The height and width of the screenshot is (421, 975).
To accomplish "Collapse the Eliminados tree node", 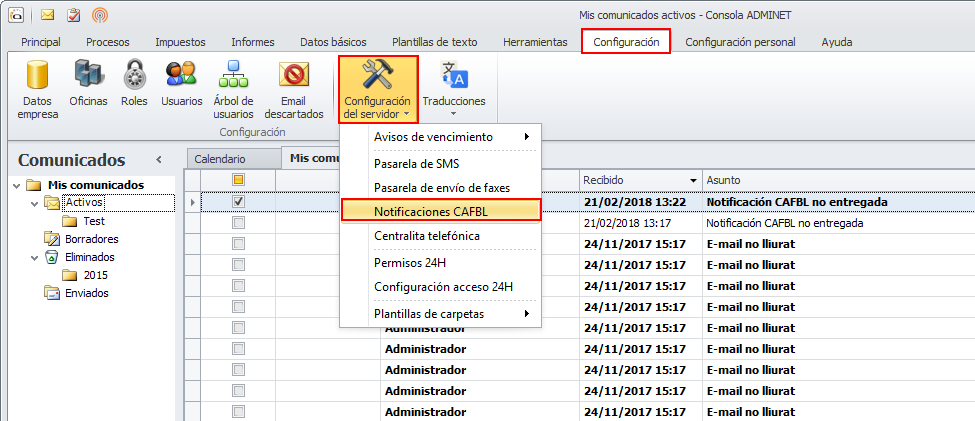I will click(x=35, y=257).
